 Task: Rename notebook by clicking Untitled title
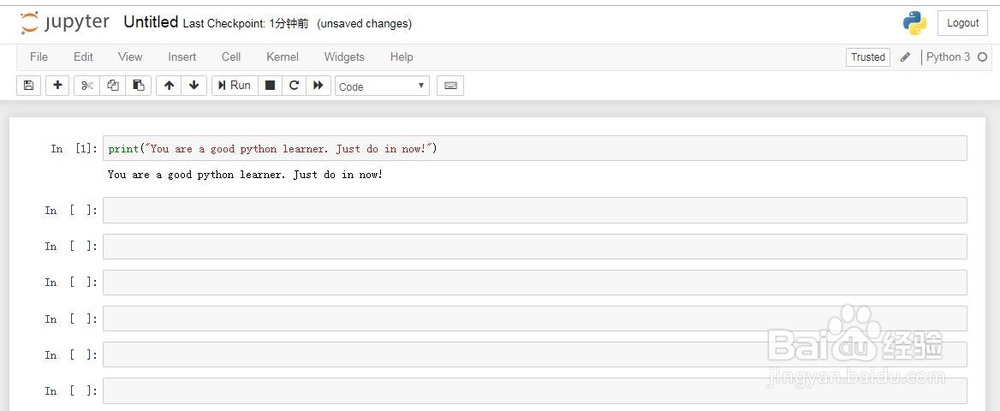pyautogui.click(x=150, y=22)
